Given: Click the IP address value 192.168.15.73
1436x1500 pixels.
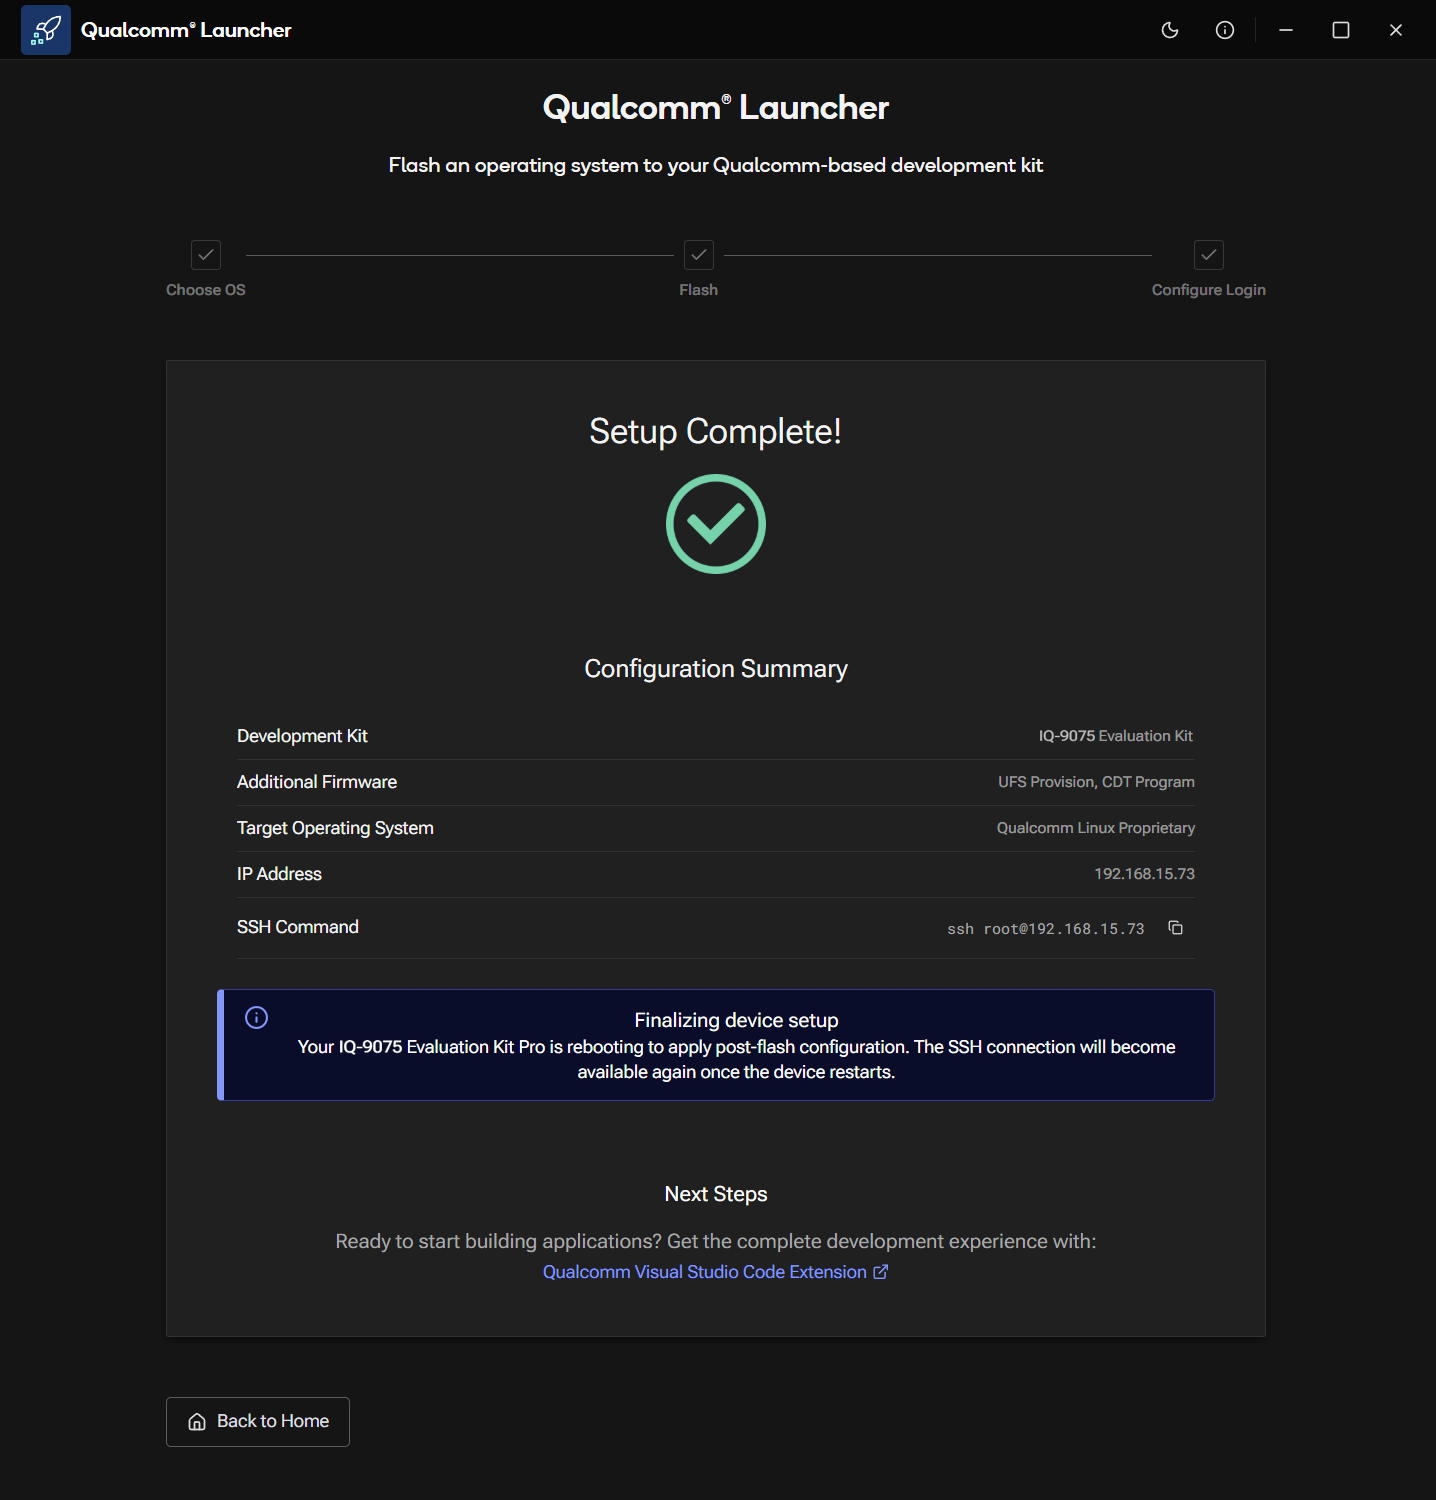Looking at the screenshot, I should click(1144, 874).
